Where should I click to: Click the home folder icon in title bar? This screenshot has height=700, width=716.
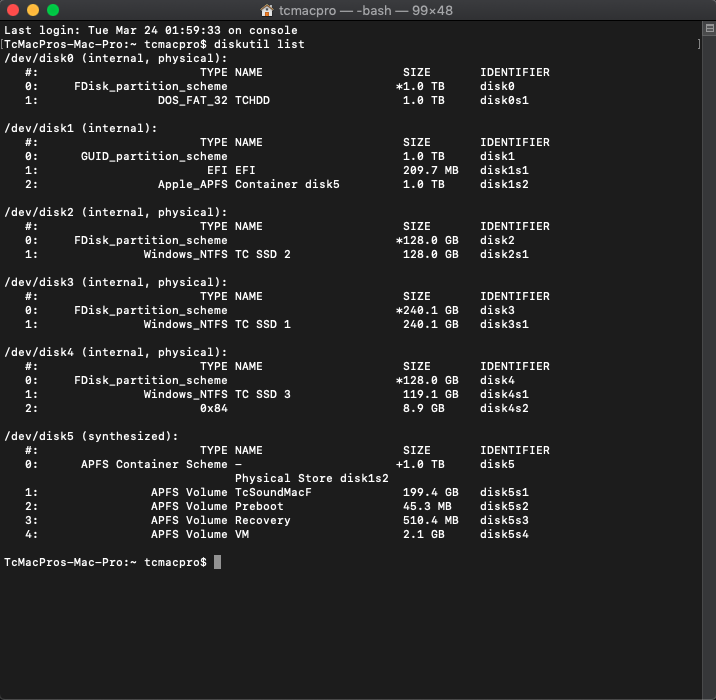tap(267, 10)
